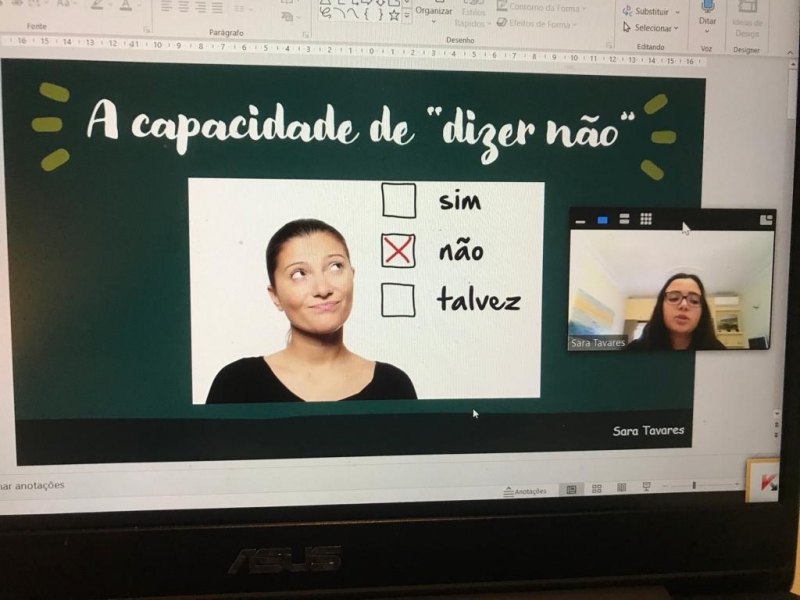Expand the shapes gallery more arrow
Image resolution: width=800 pixels, height=600 pixels.
(407, 16)
